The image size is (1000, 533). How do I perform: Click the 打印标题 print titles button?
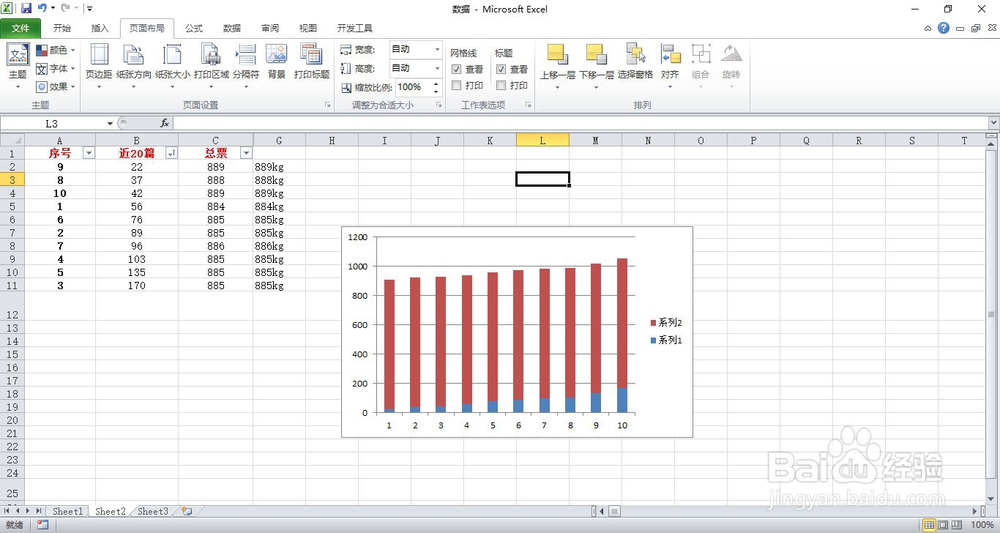coord(311,62)
